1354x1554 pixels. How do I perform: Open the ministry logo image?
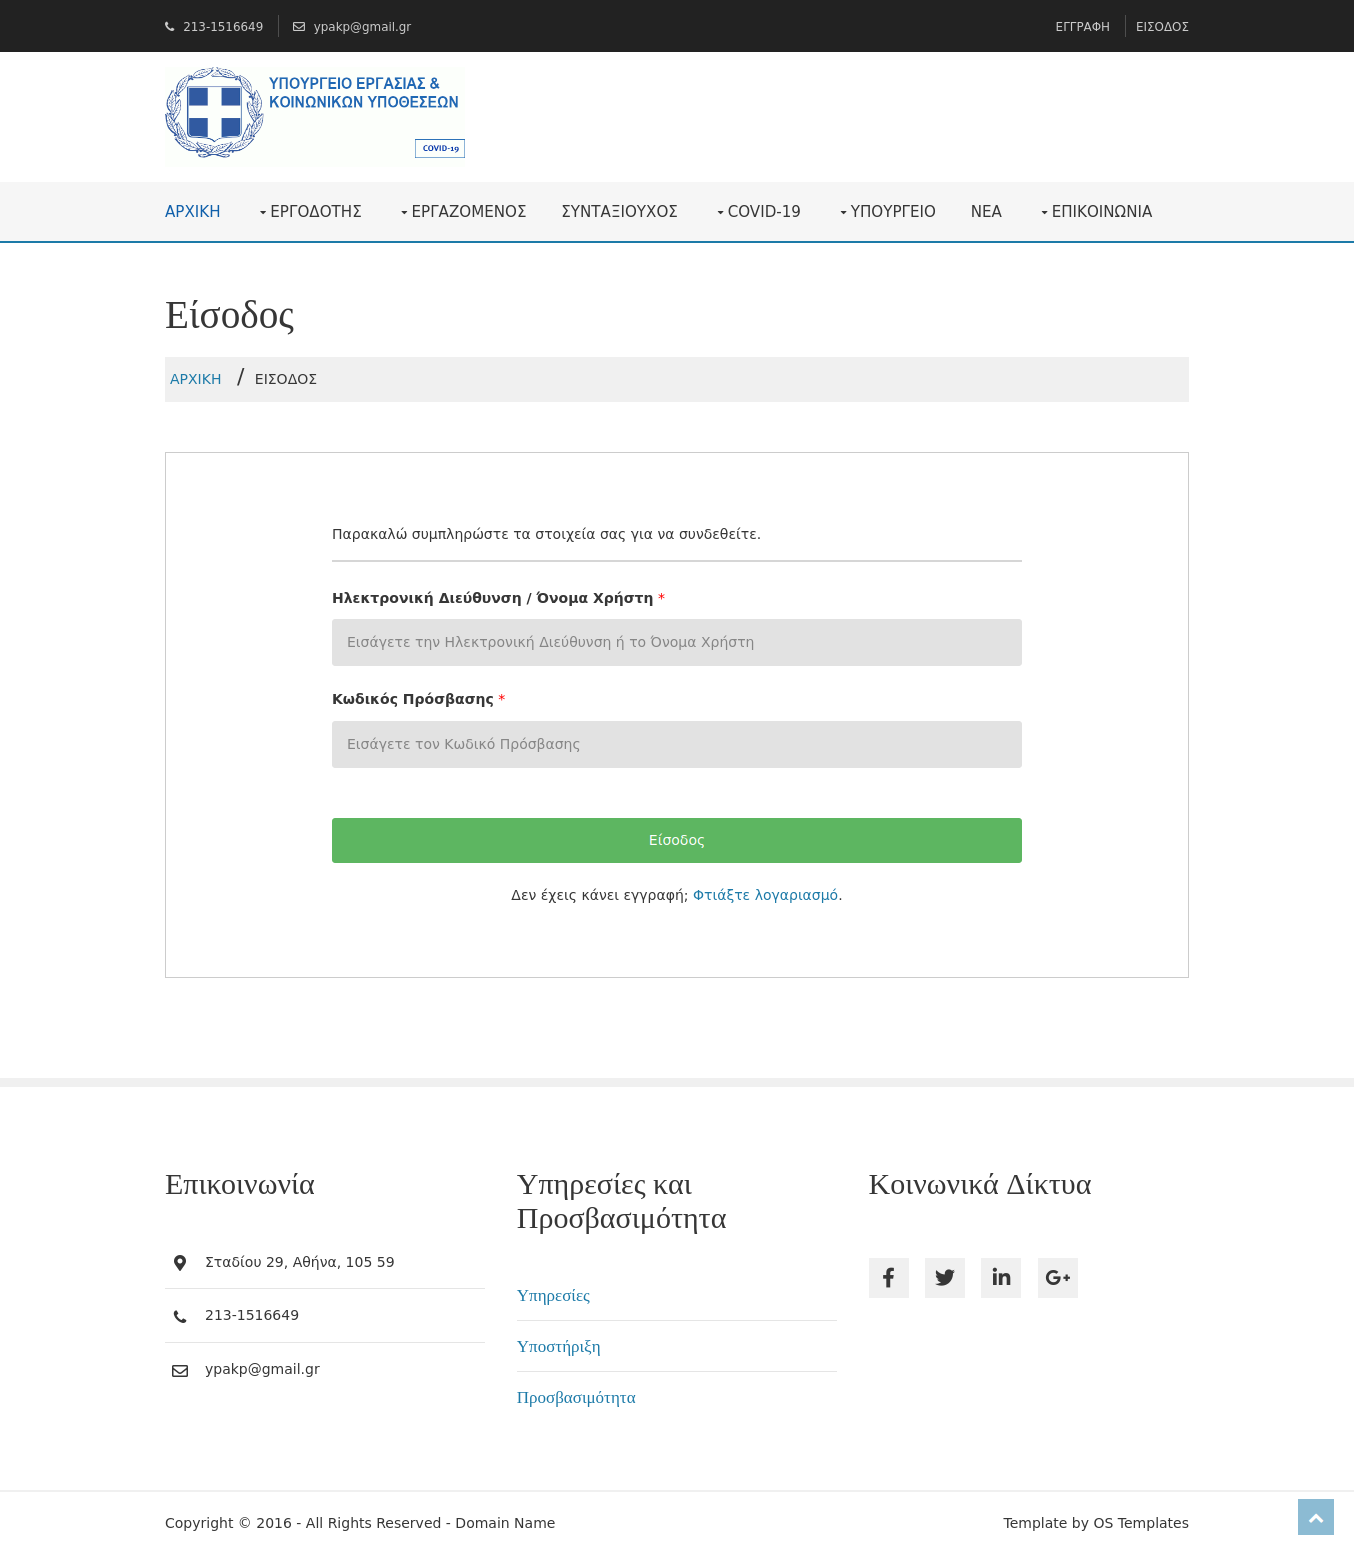point(315,113)
